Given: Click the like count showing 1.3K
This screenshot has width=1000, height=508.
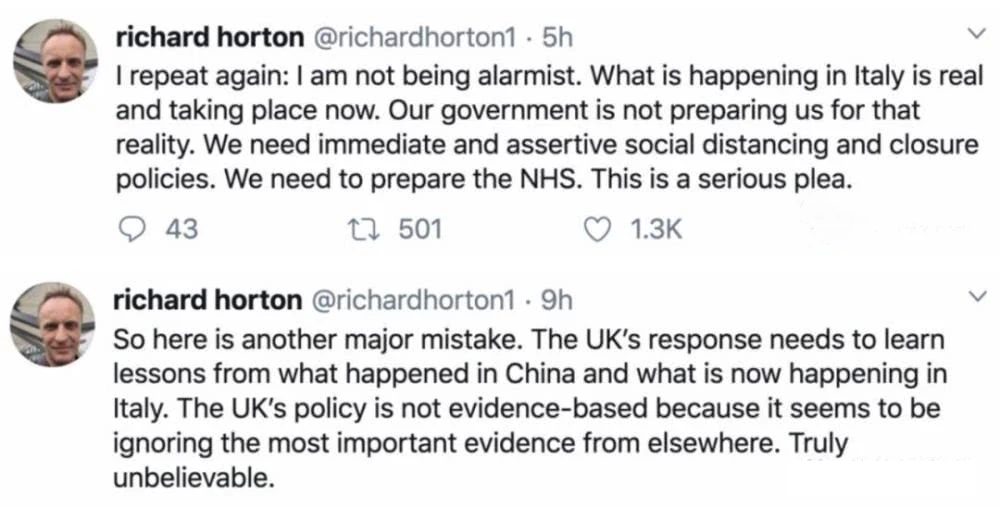Looking at the screenshot, I should click(x=656, y=229).
